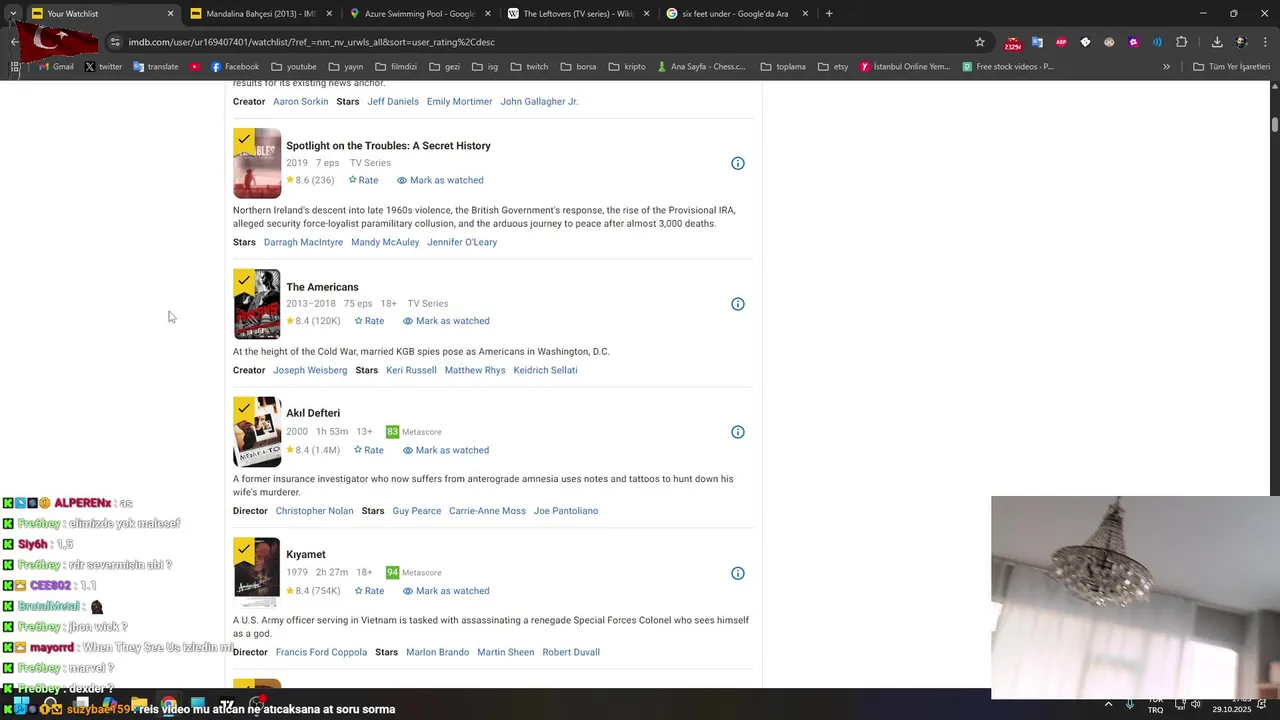Open info icon for The Americans
Image resolution: width=1280 pixels, height=720 pixels.
point(737,304)
